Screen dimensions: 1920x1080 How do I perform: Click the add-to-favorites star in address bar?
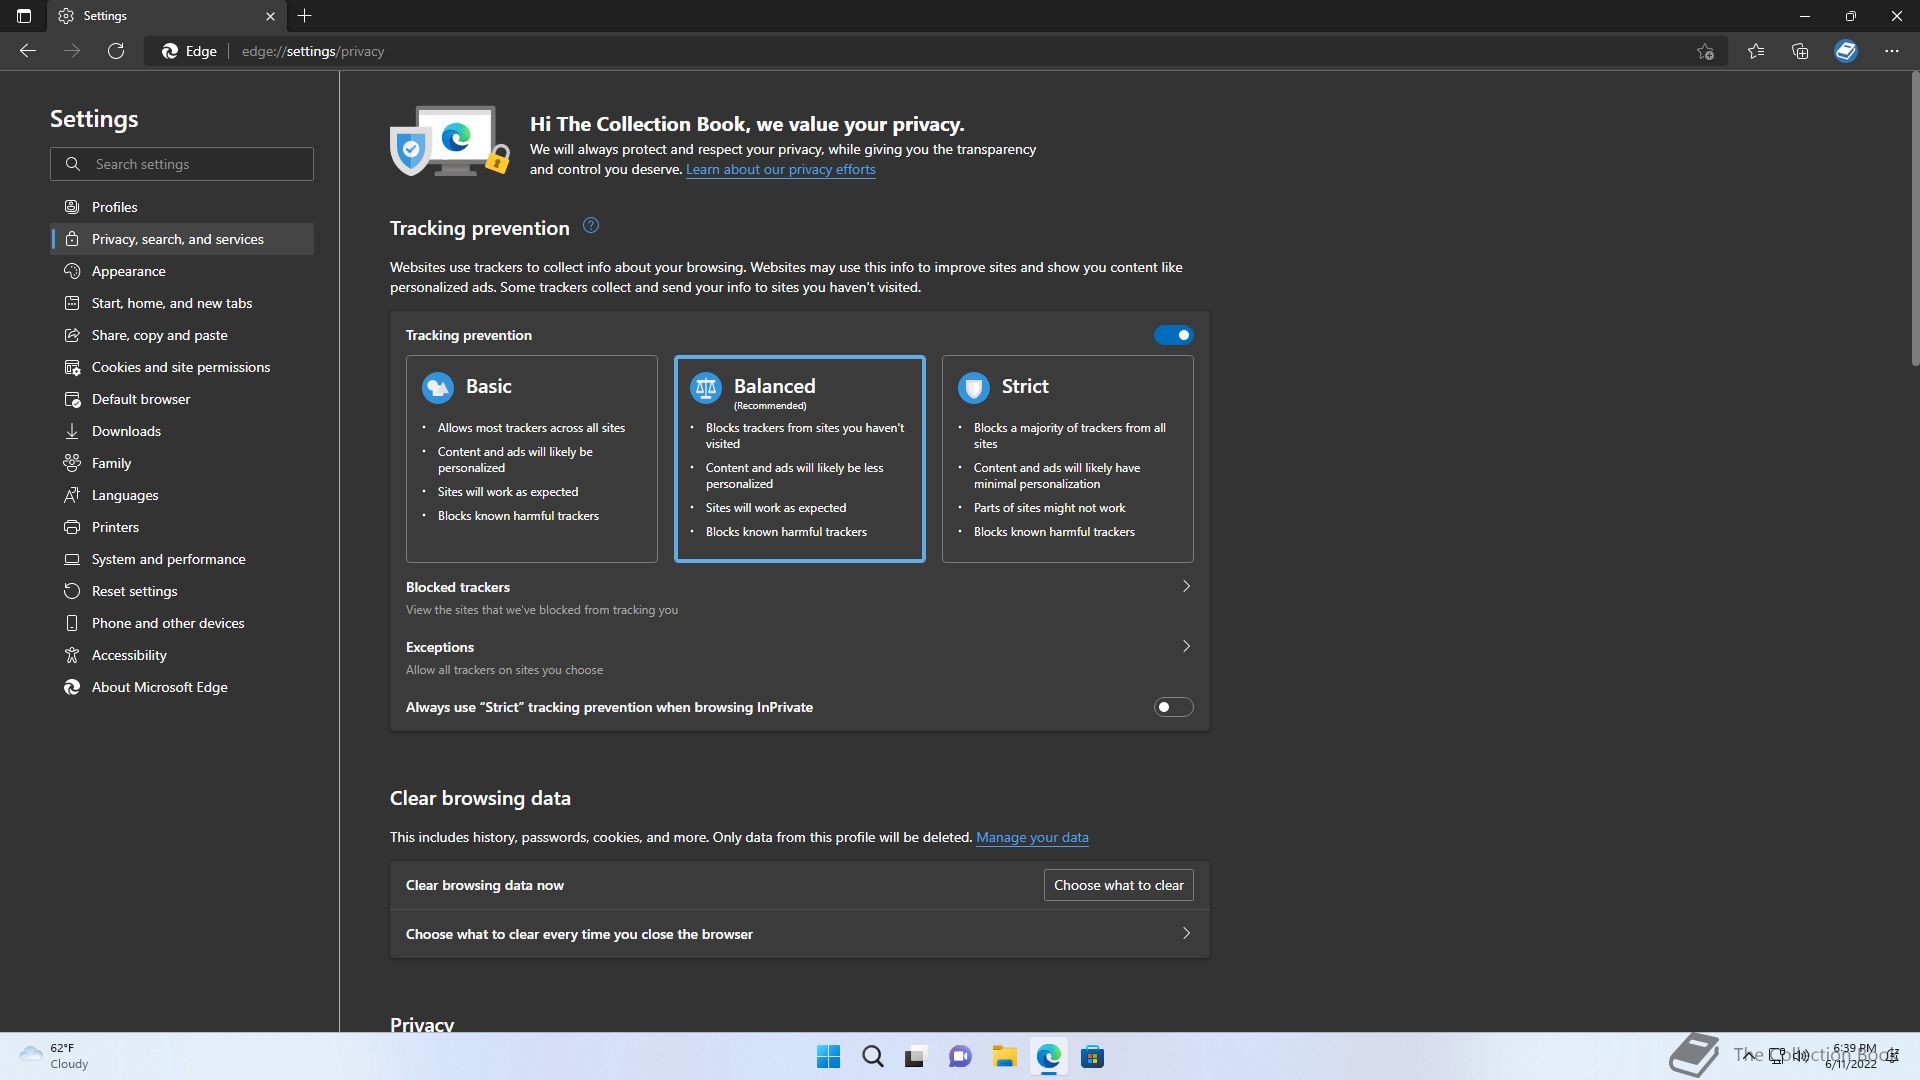point(1705,51)
